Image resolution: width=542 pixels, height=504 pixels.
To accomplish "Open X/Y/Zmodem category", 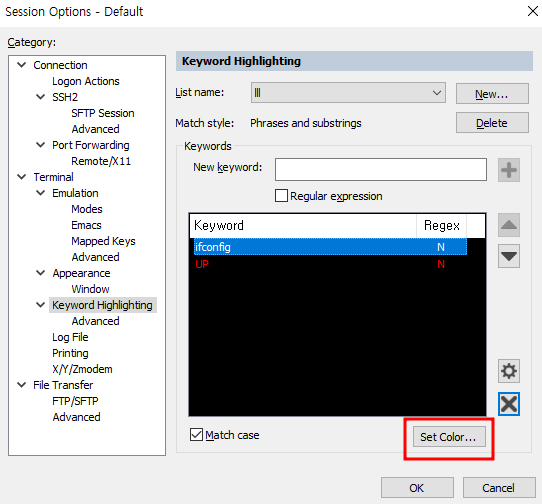I will [82, 369].
